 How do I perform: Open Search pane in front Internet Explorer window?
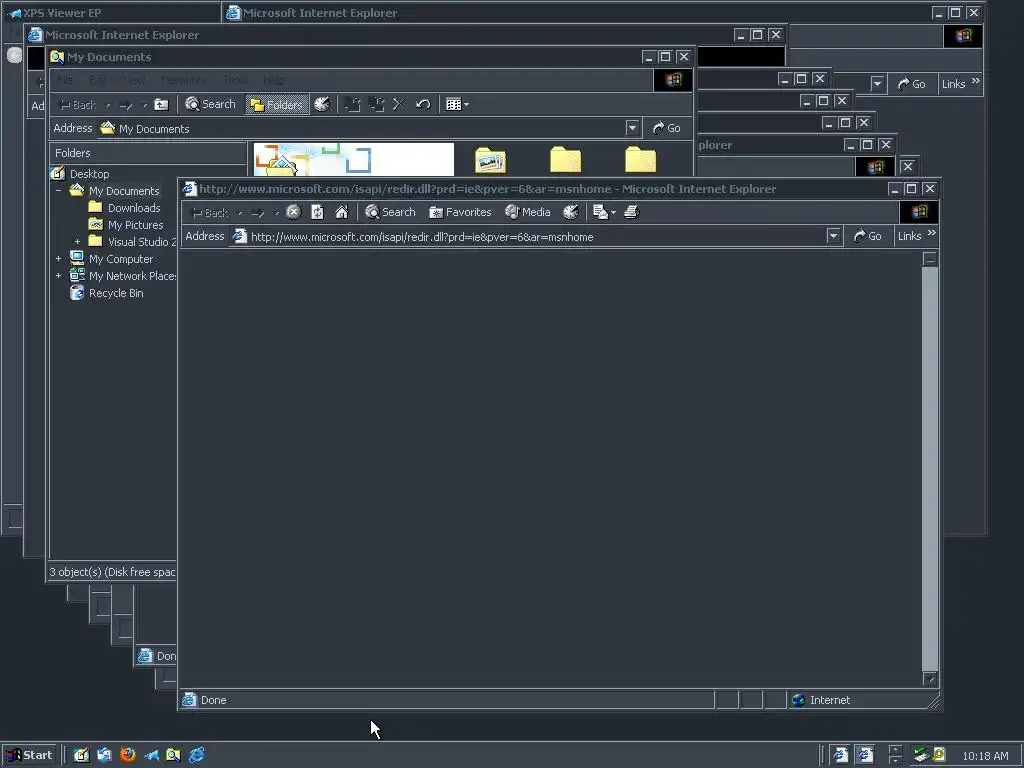390,212
